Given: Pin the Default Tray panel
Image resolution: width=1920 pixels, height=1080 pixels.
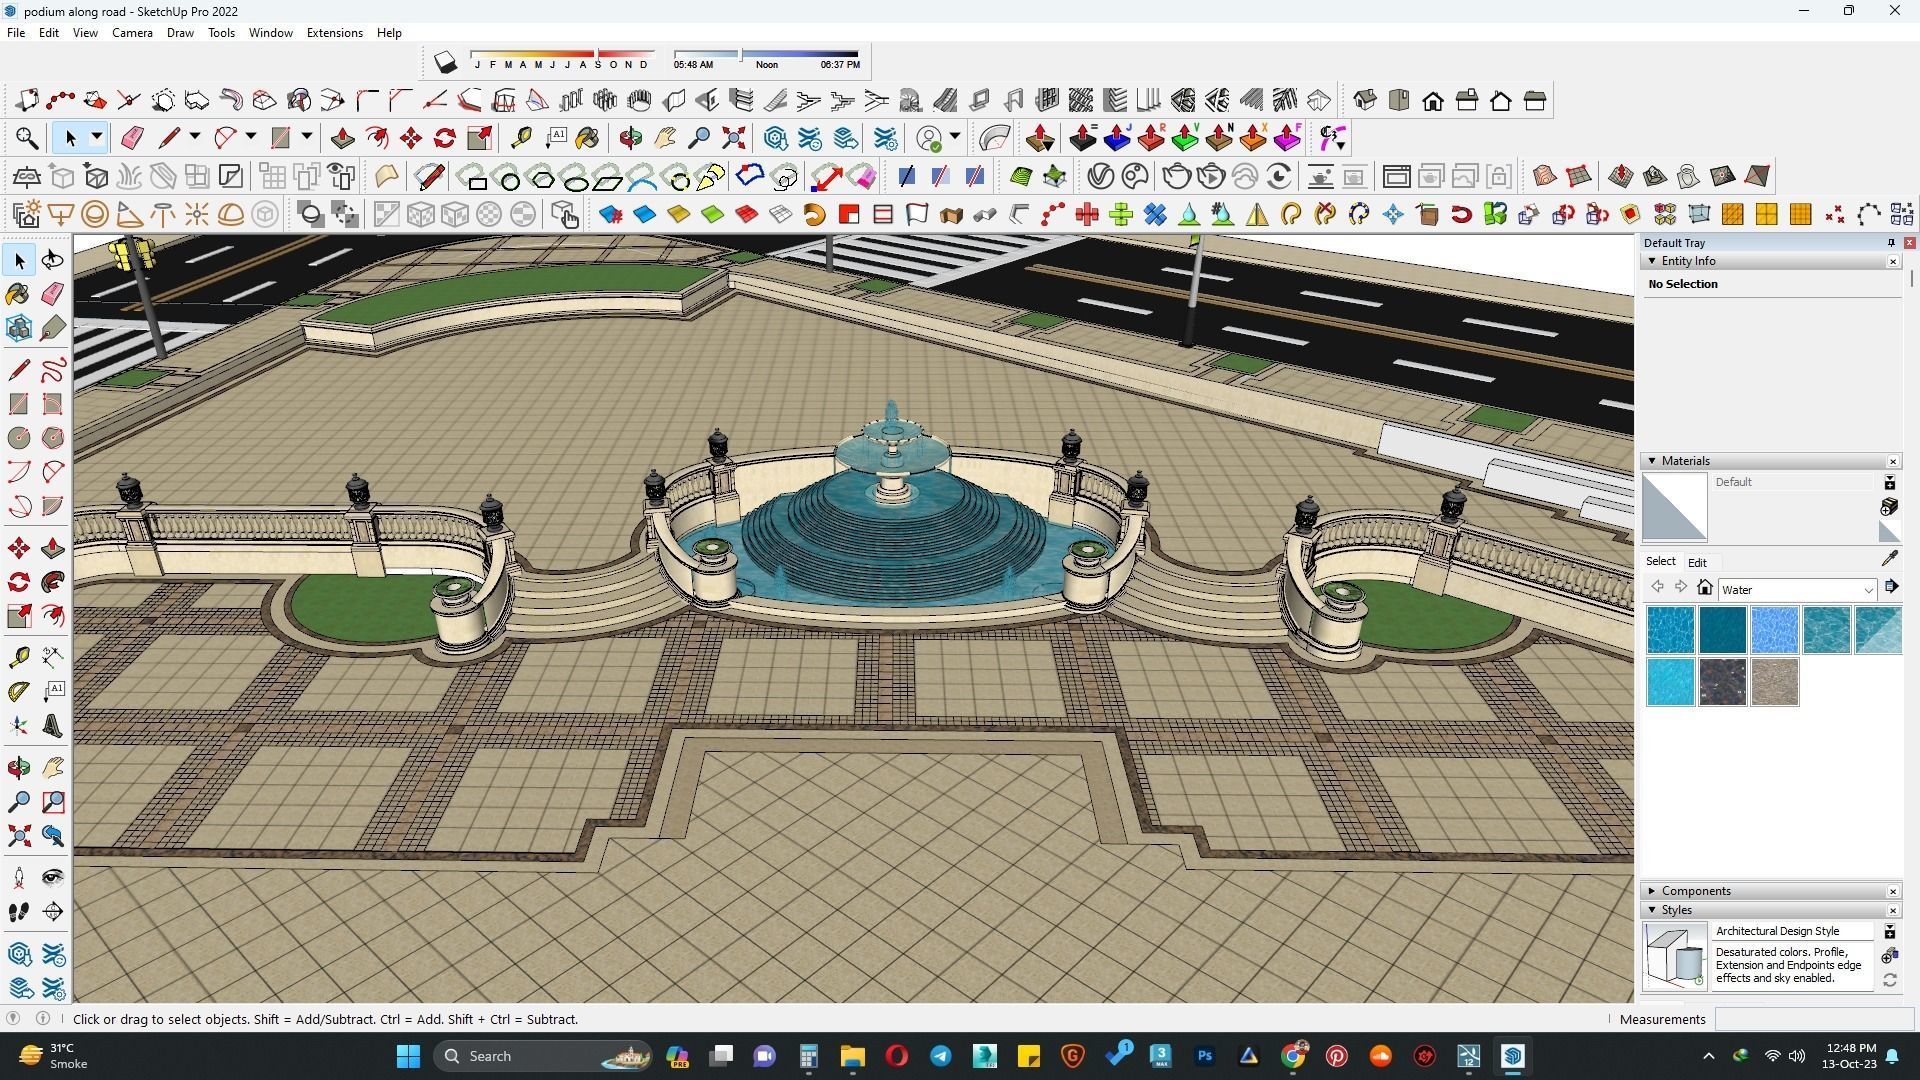Looking at the screenshot, I should (1890, 243).
